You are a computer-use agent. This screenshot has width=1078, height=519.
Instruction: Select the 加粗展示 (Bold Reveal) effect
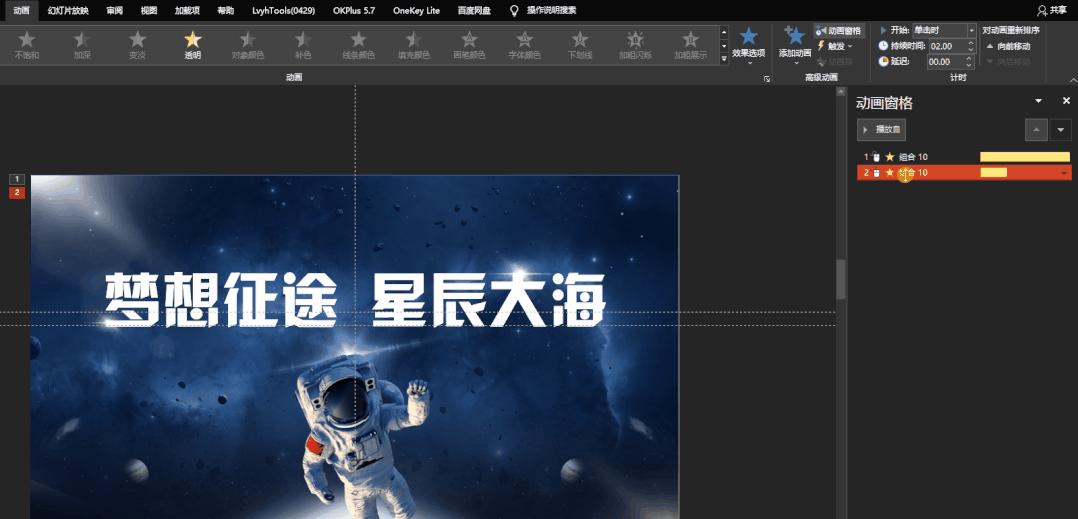click(690, 45)
